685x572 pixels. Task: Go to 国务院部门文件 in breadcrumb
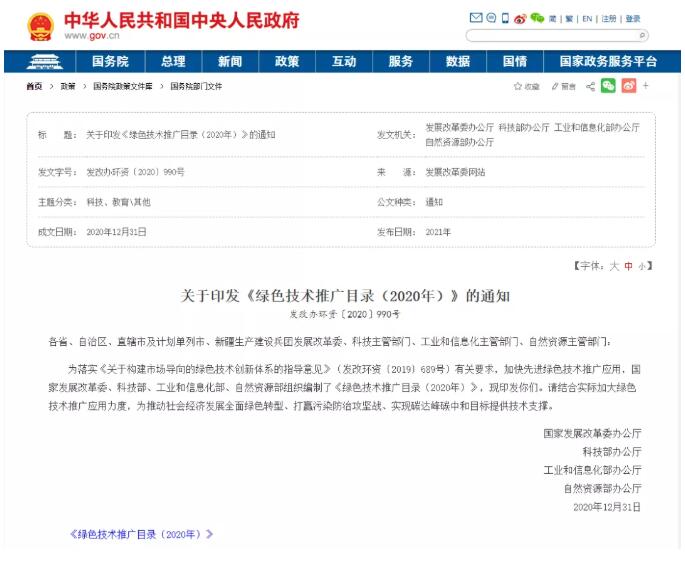(196, 87)
